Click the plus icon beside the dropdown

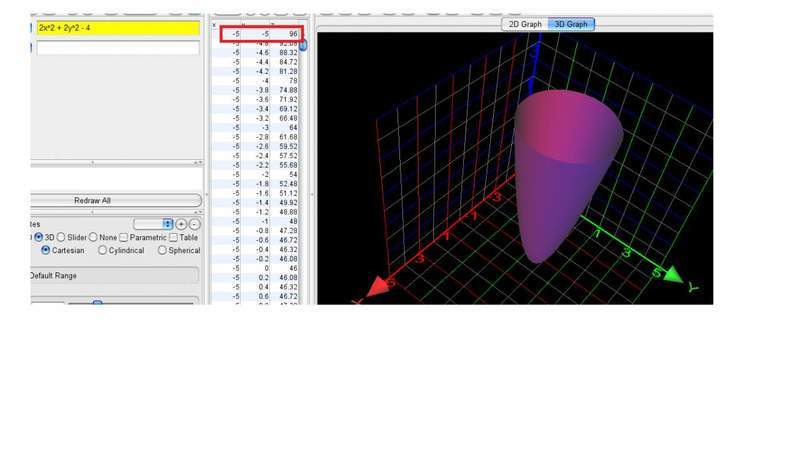click(x=181, y=224)
